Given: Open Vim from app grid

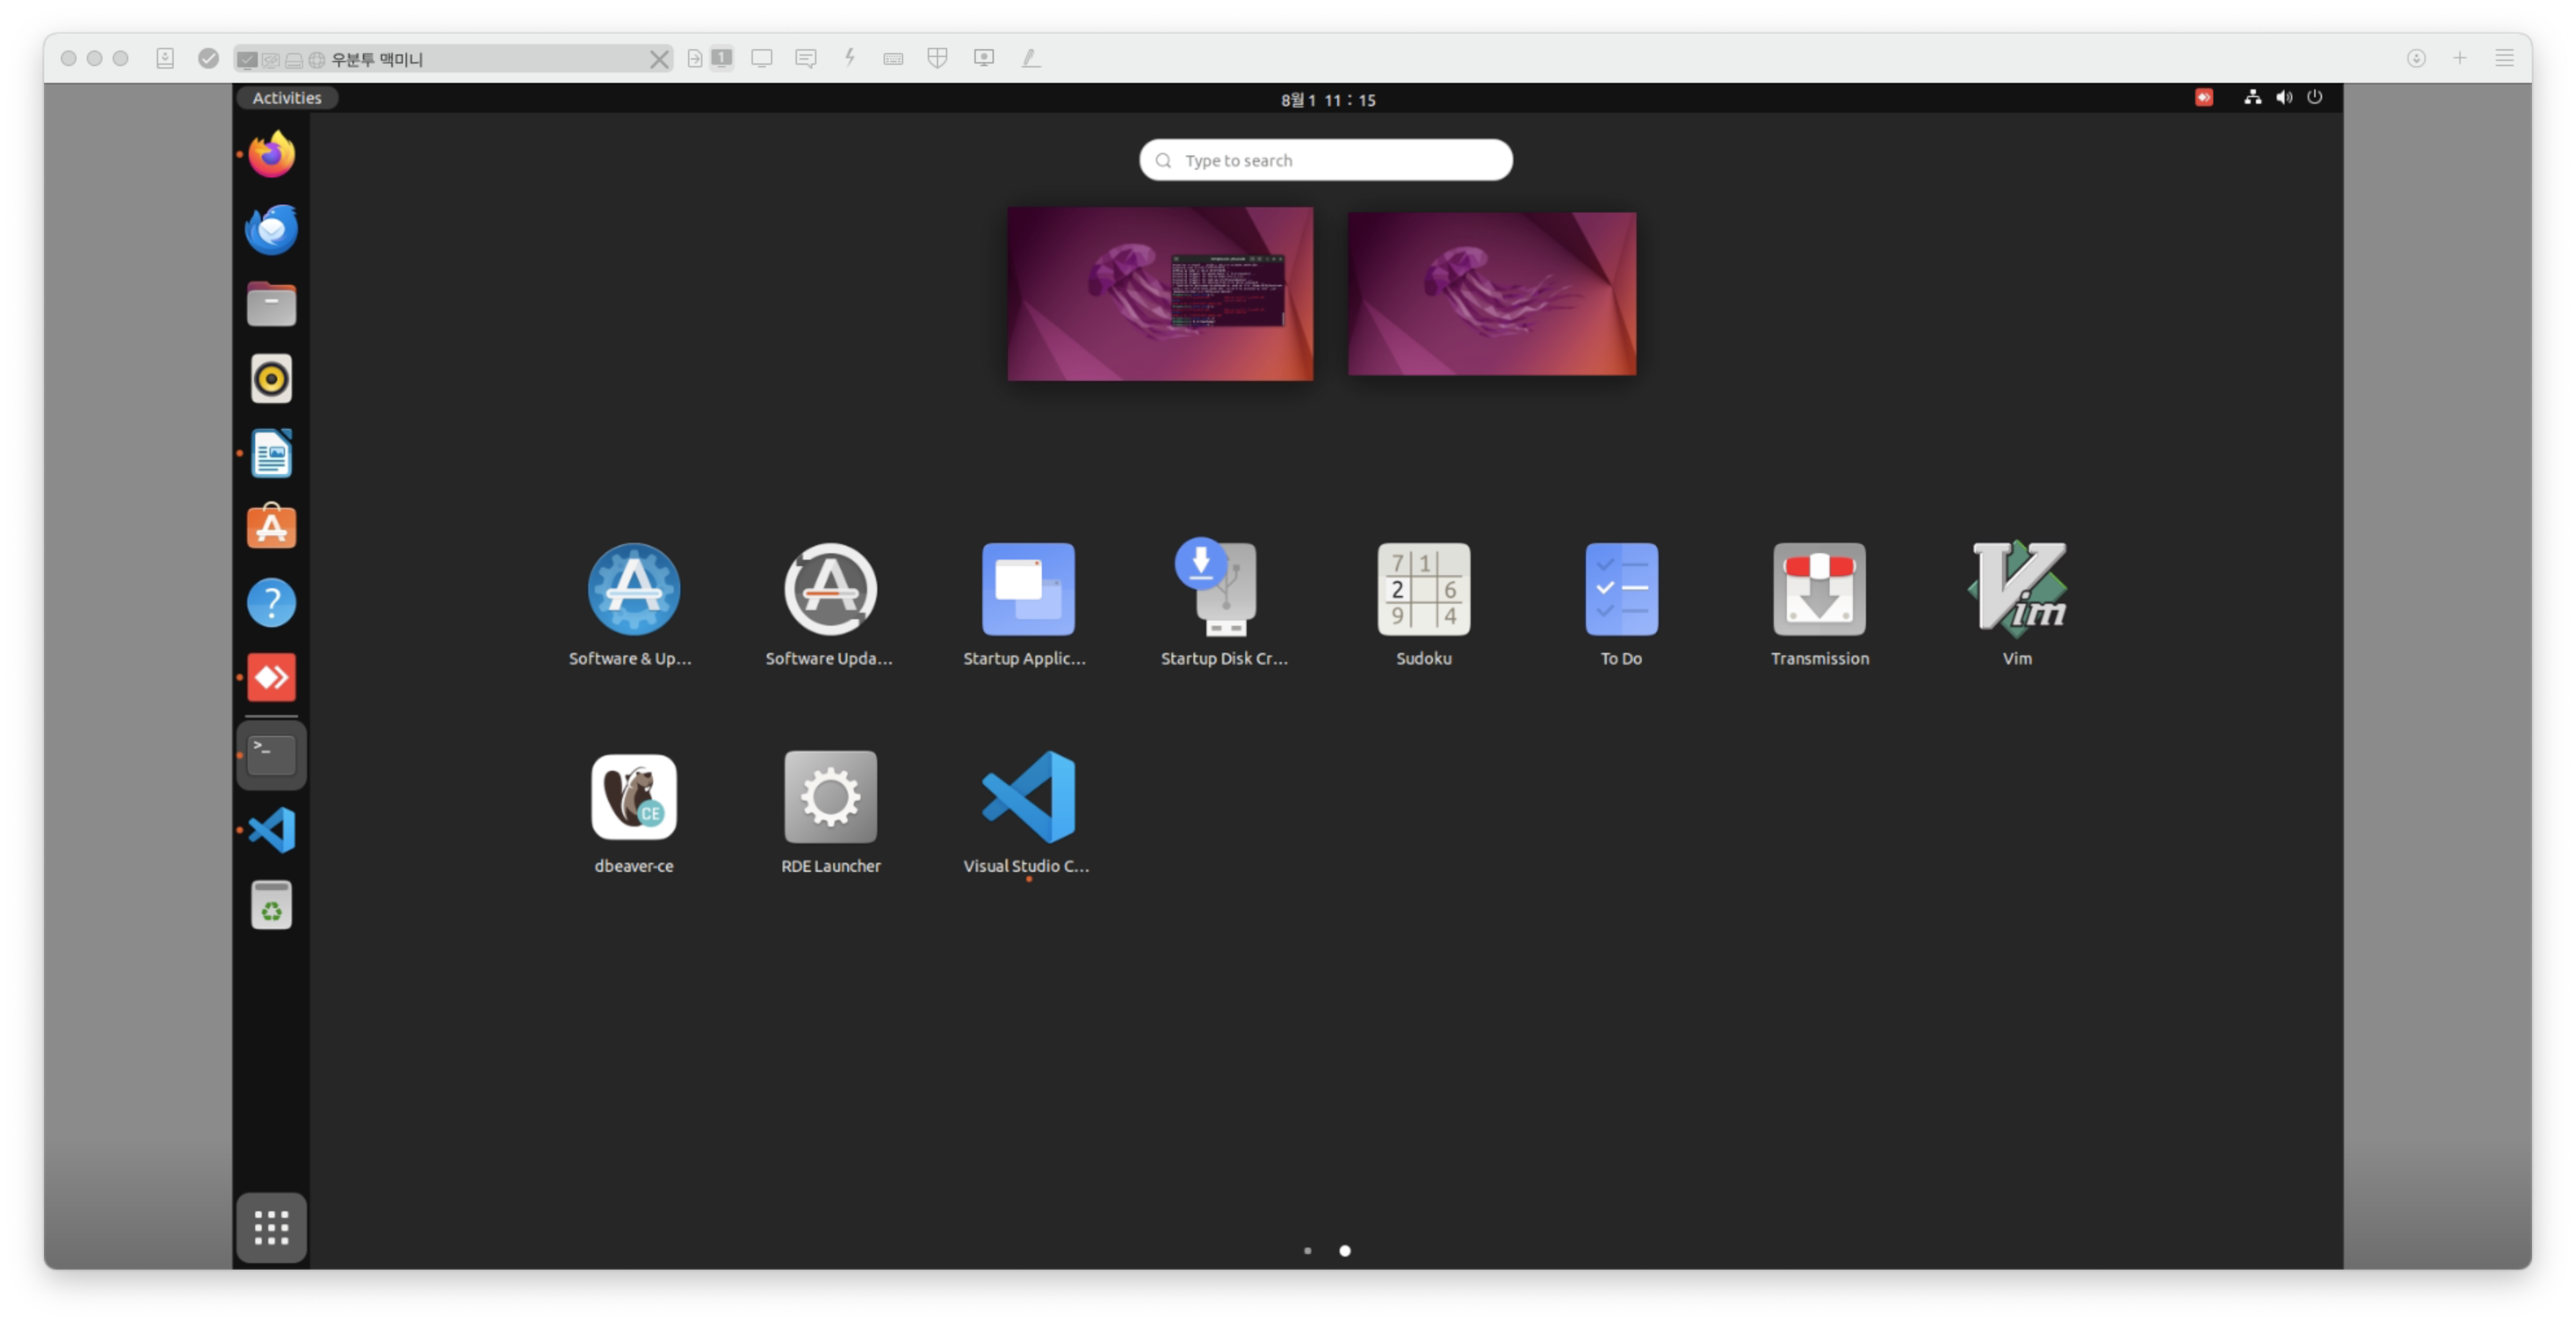Looking at the screenshot, I should 2017,591.
